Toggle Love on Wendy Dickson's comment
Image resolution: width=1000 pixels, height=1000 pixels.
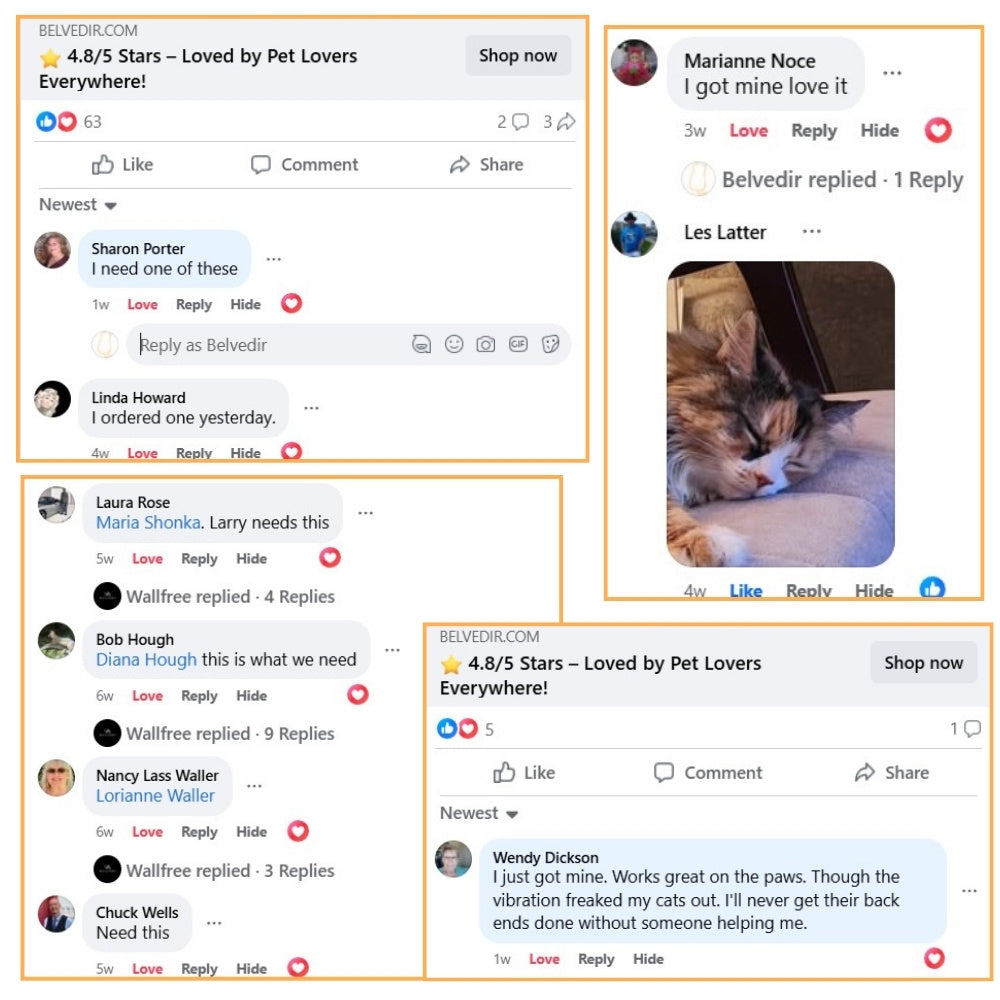[544, 959]
